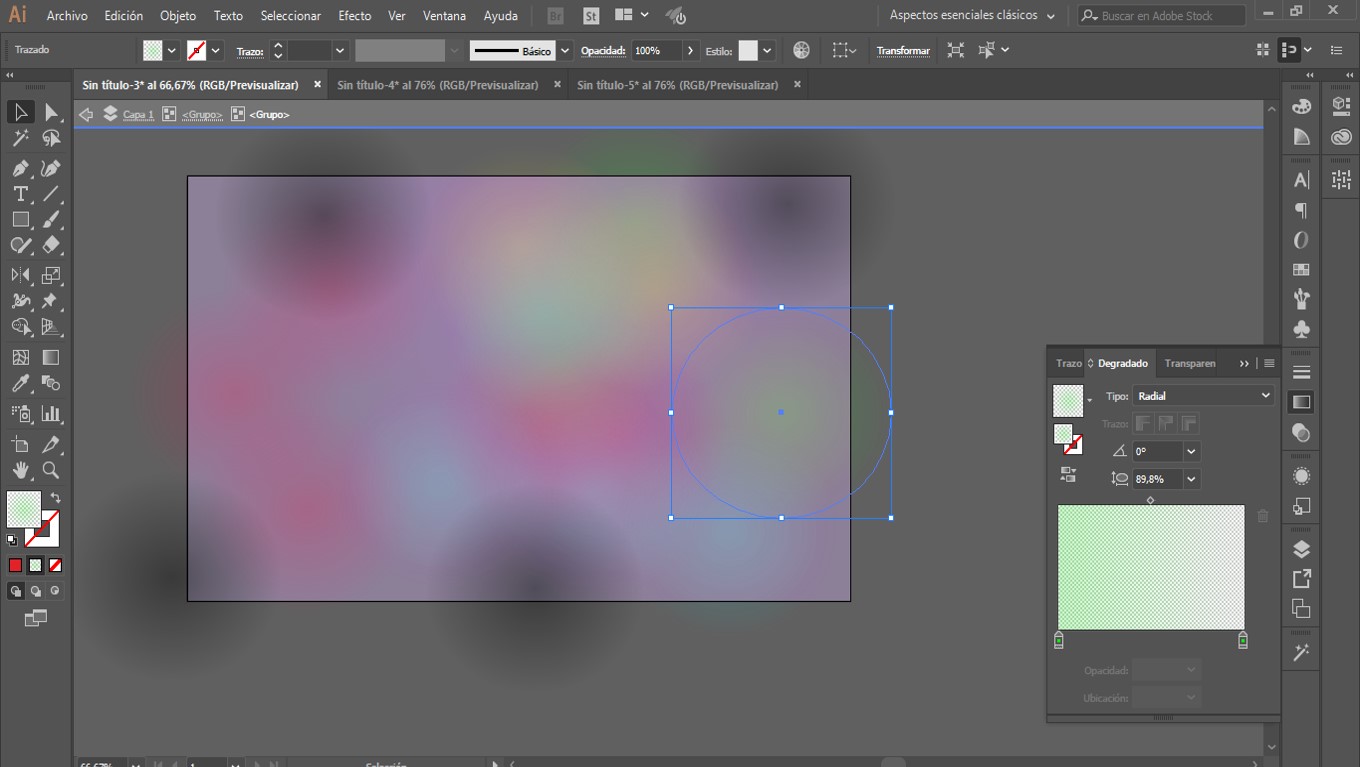The height and width of the screenshot is (767, 1360).
Task: Select the Shape Builder tool
Action: point(20,327)
